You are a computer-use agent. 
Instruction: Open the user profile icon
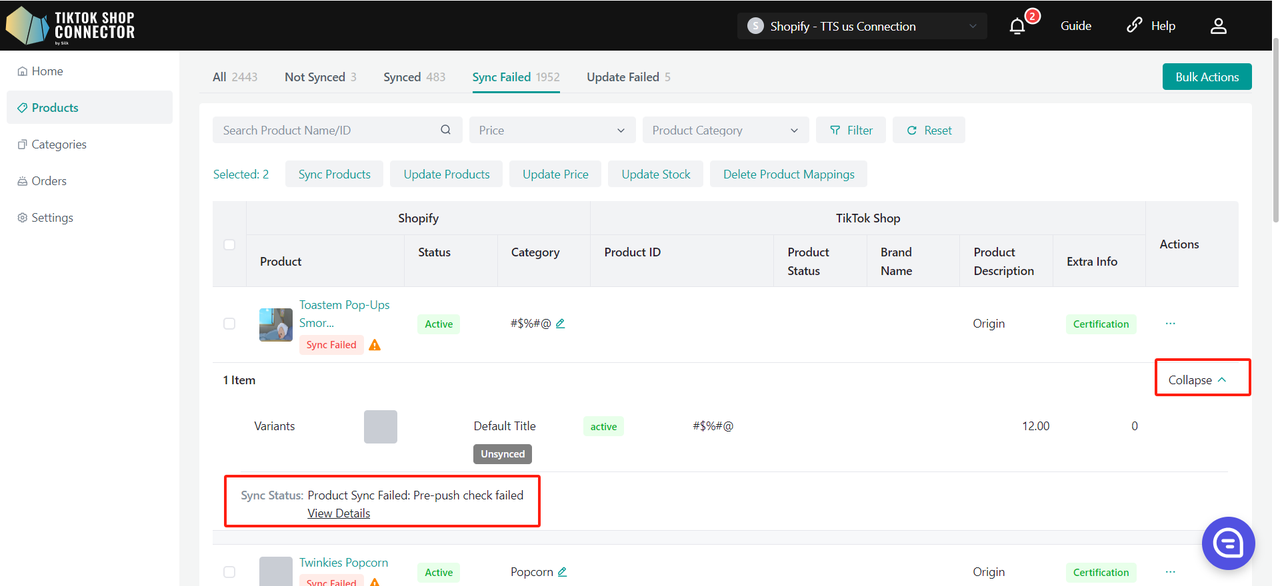(x=1218, y=26)
